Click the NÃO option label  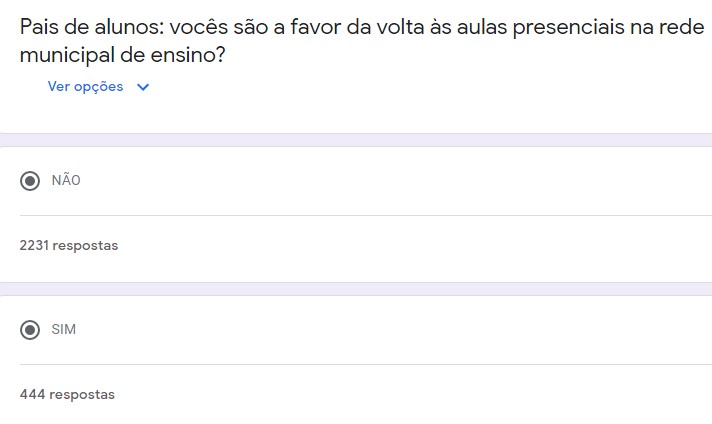click(66, 181)
